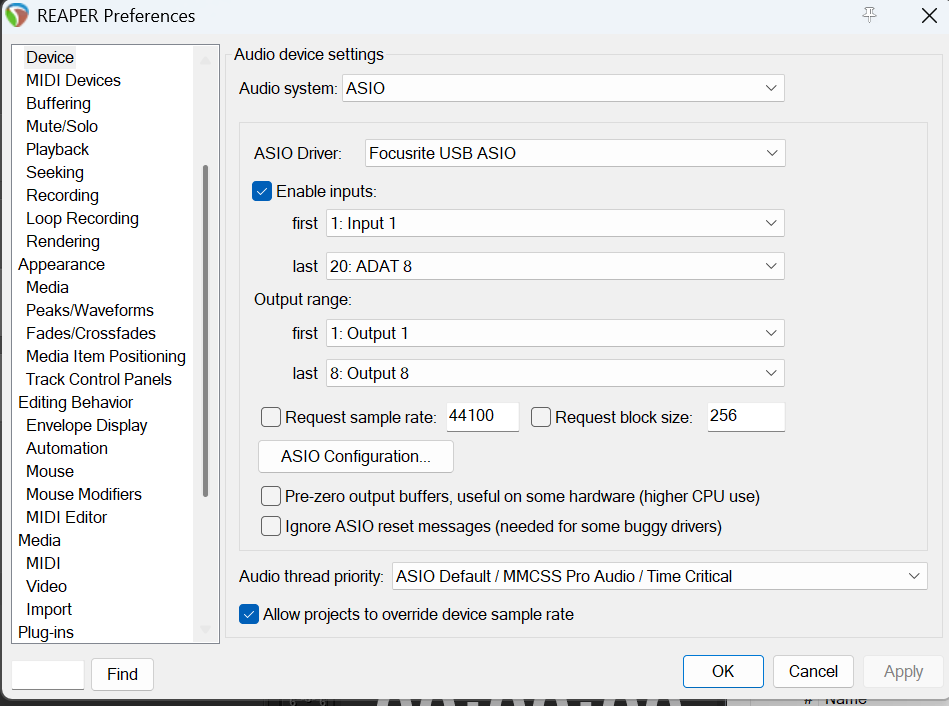This screenshot has width=949, height=706.
Task: Open first input dropdown showing Input 1
Action: click(x=555, y=223)
